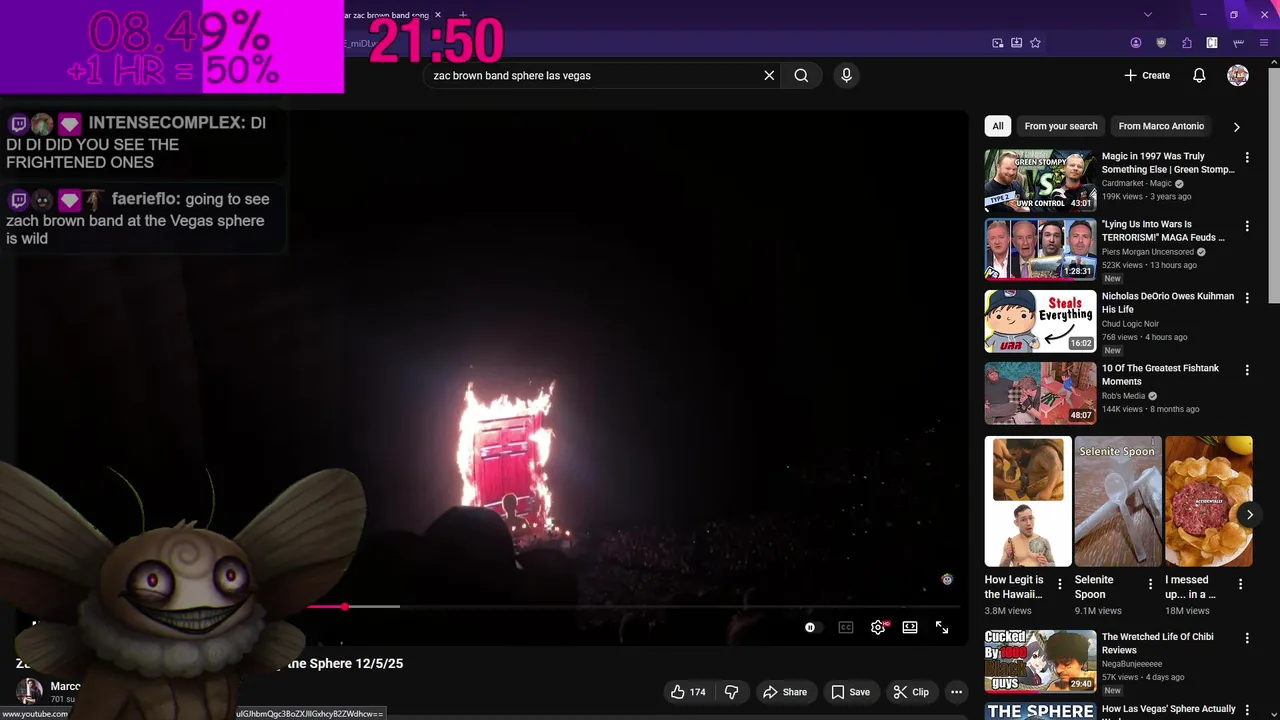
Task: Open options for Chibi Reviews video
Action: 1247,638
